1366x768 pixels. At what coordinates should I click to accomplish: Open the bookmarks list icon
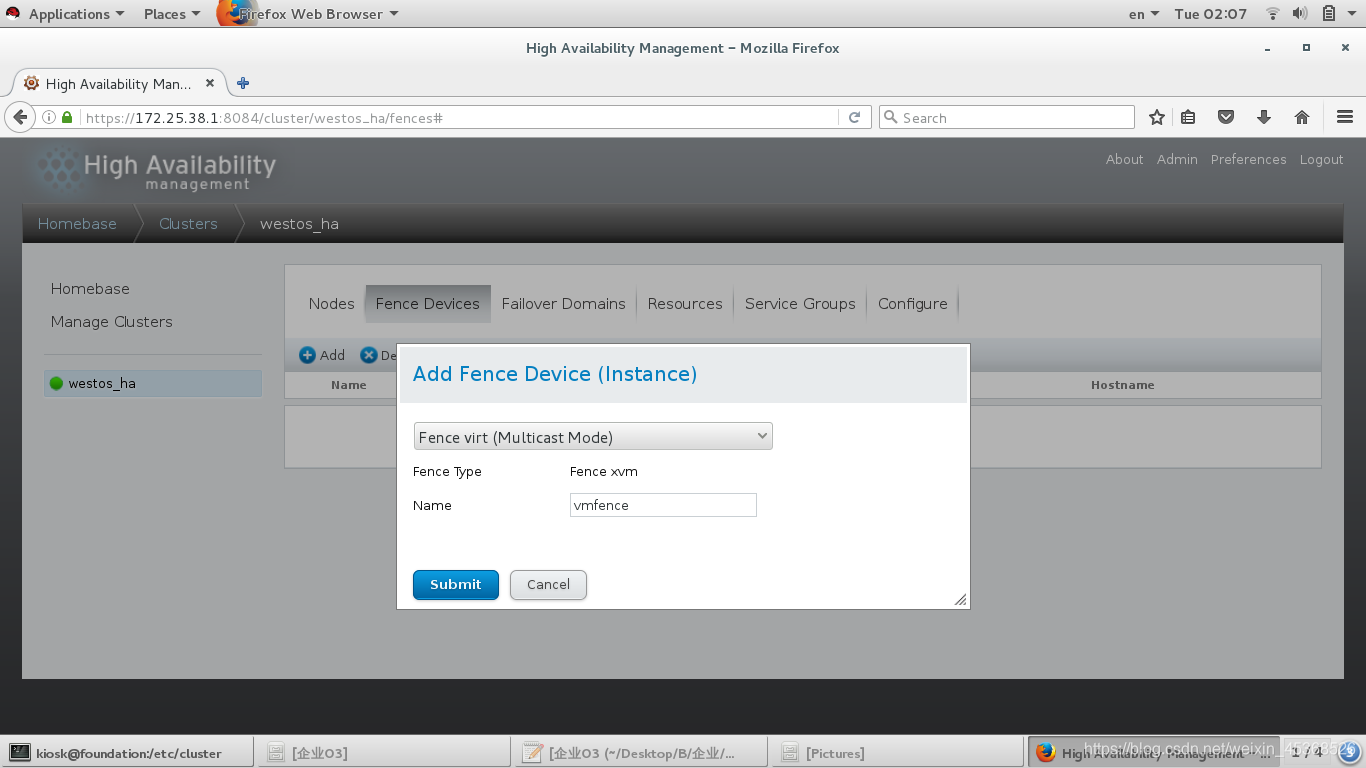click(x=1188, y=117)
